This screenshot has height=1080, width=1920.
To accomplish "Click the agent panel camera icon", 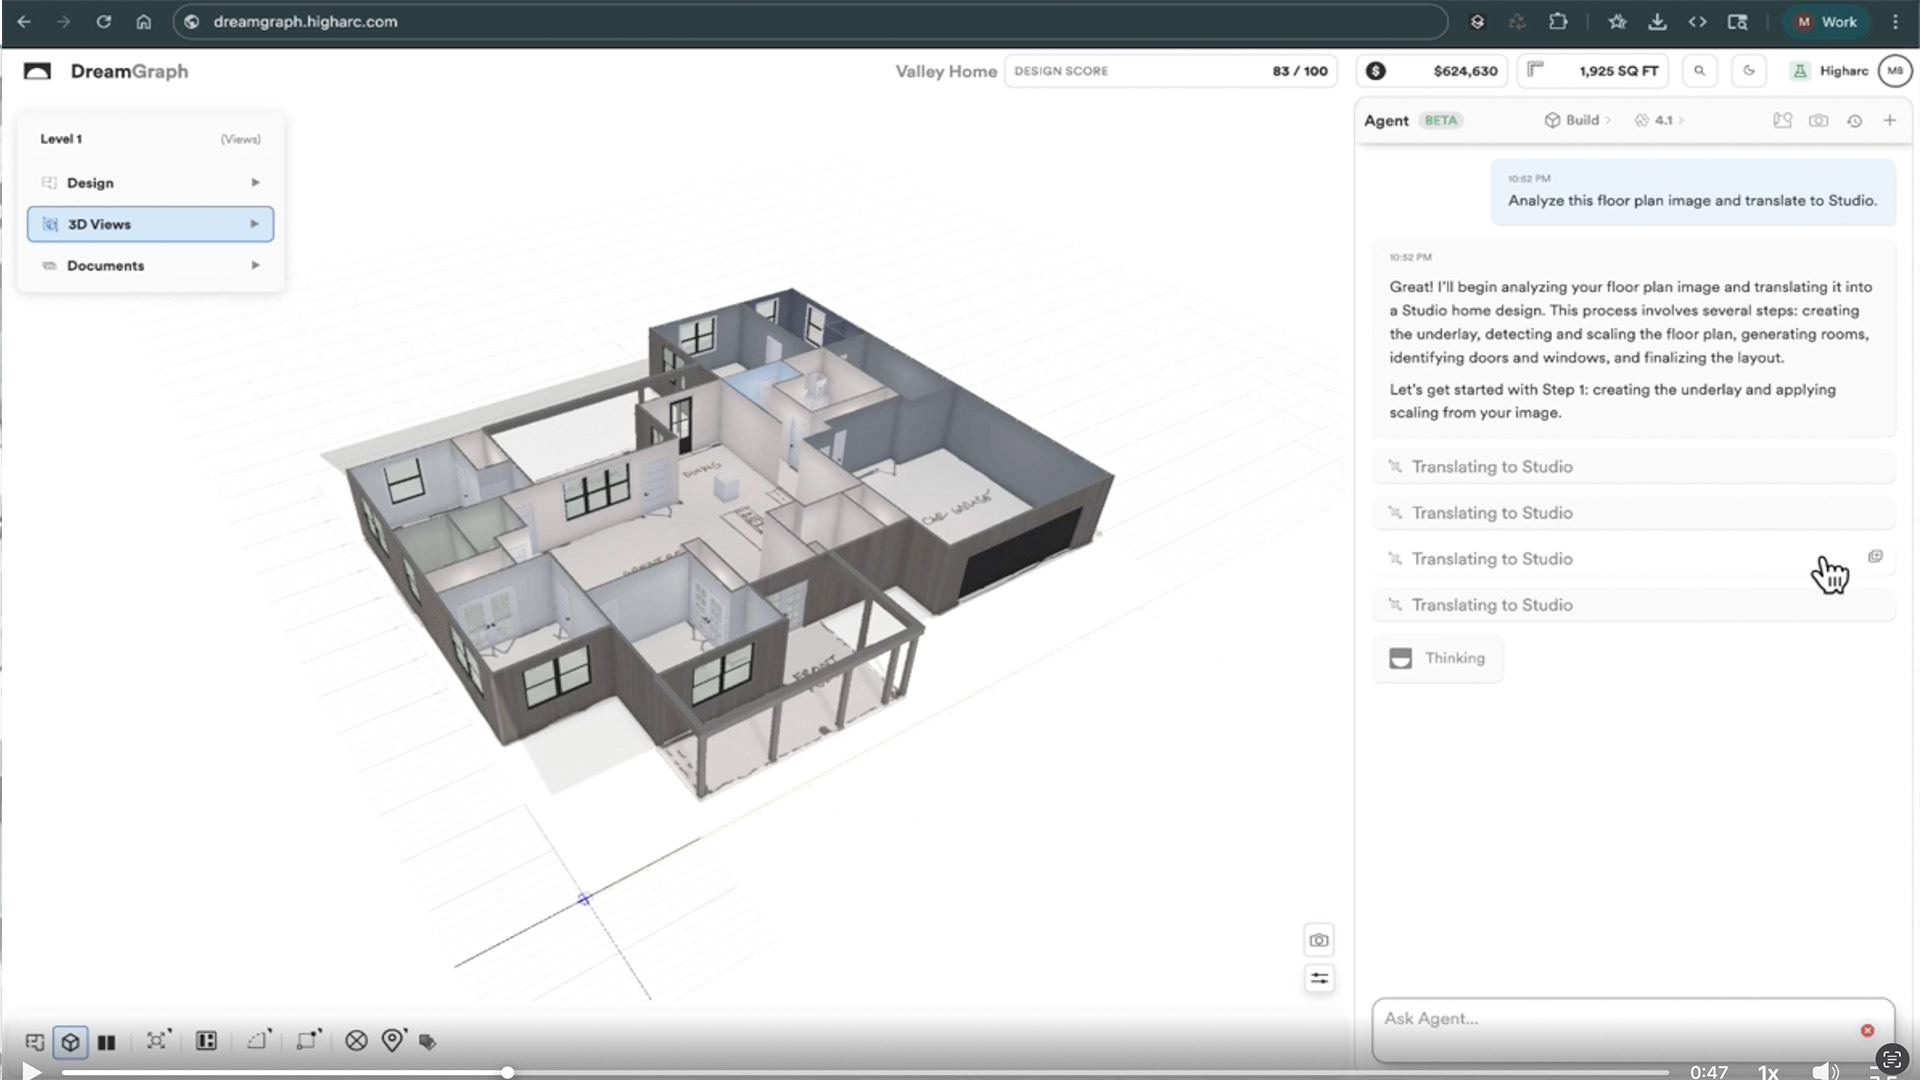I will [x=1818, y=121].
